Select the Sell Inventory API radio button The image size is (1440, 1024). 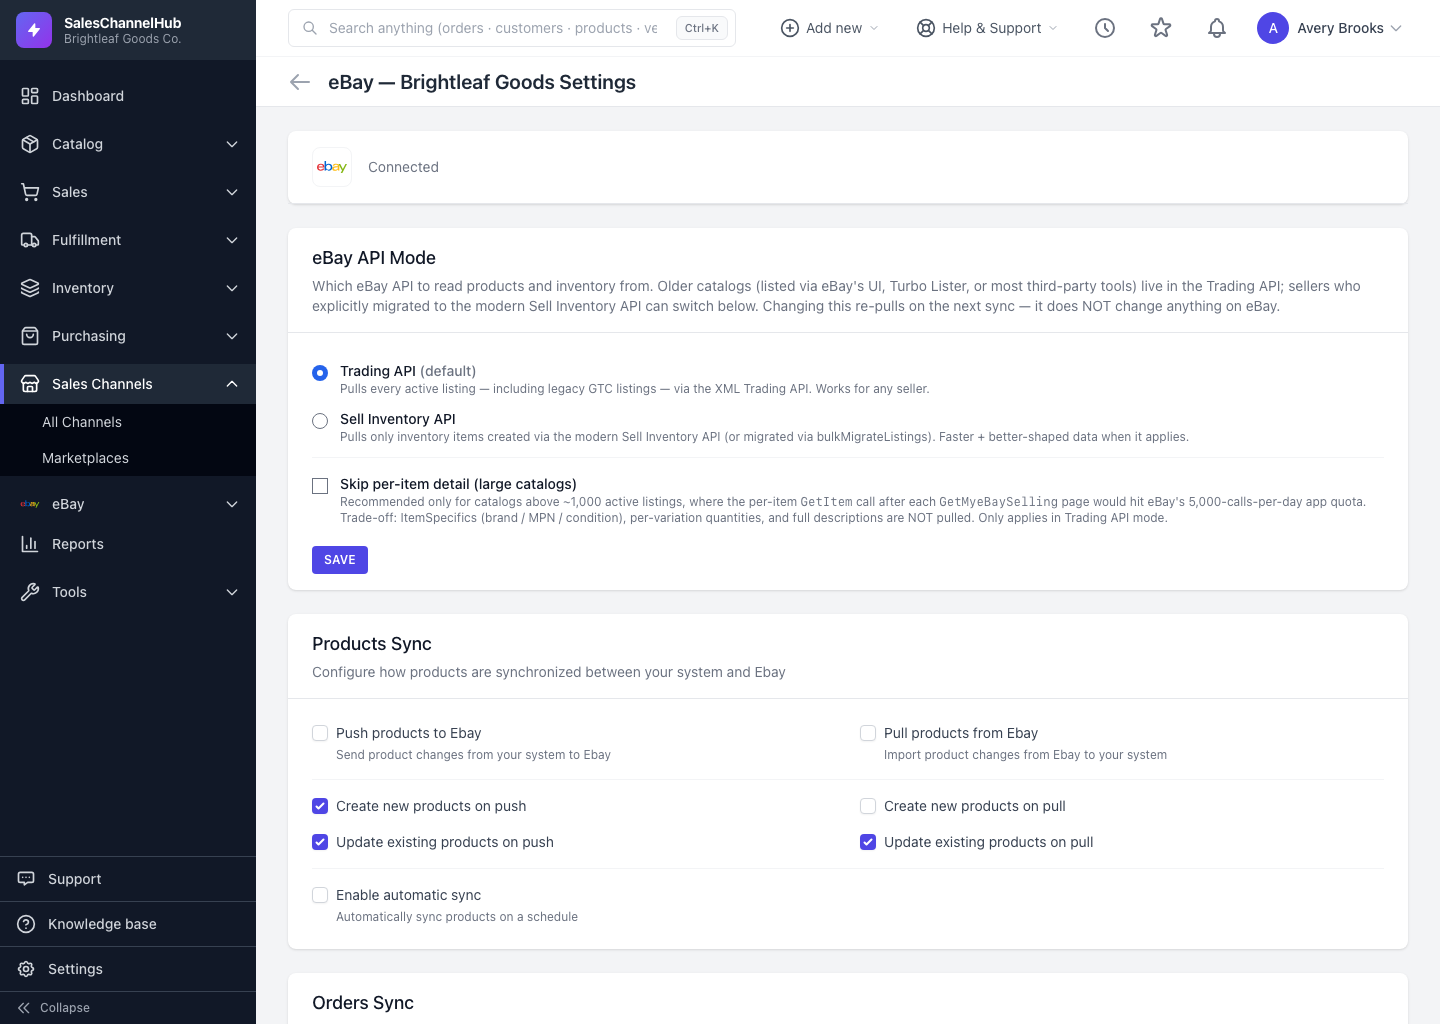tap(320, 421)
